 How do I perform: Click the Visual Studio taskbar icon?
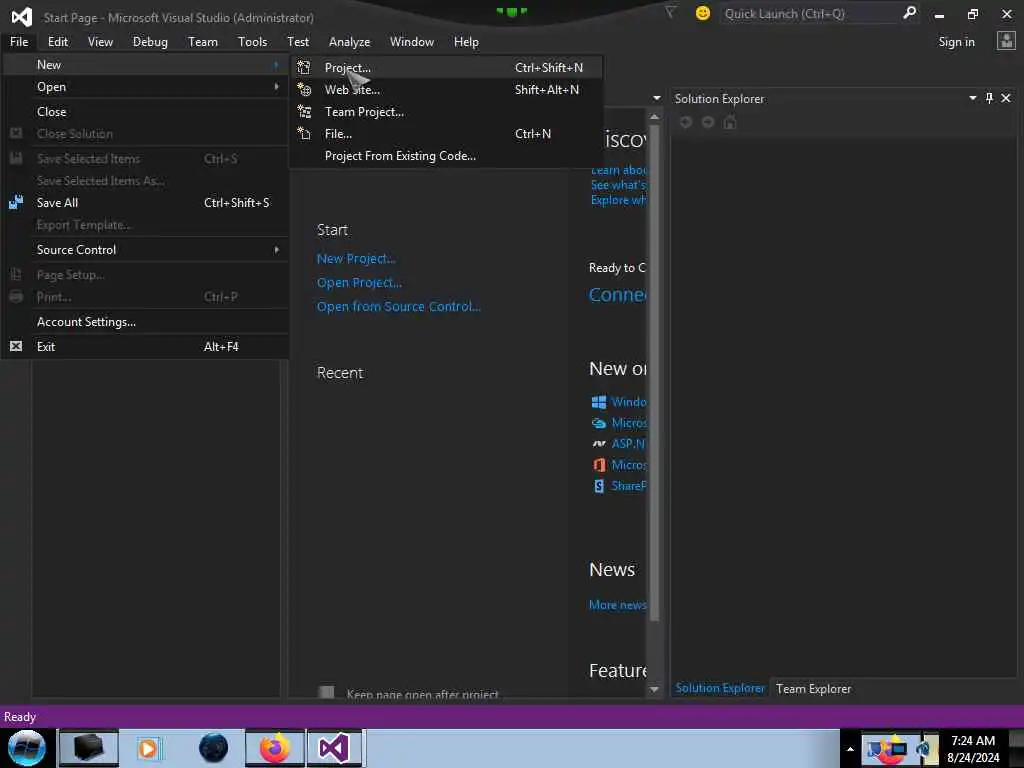[334, 748]
